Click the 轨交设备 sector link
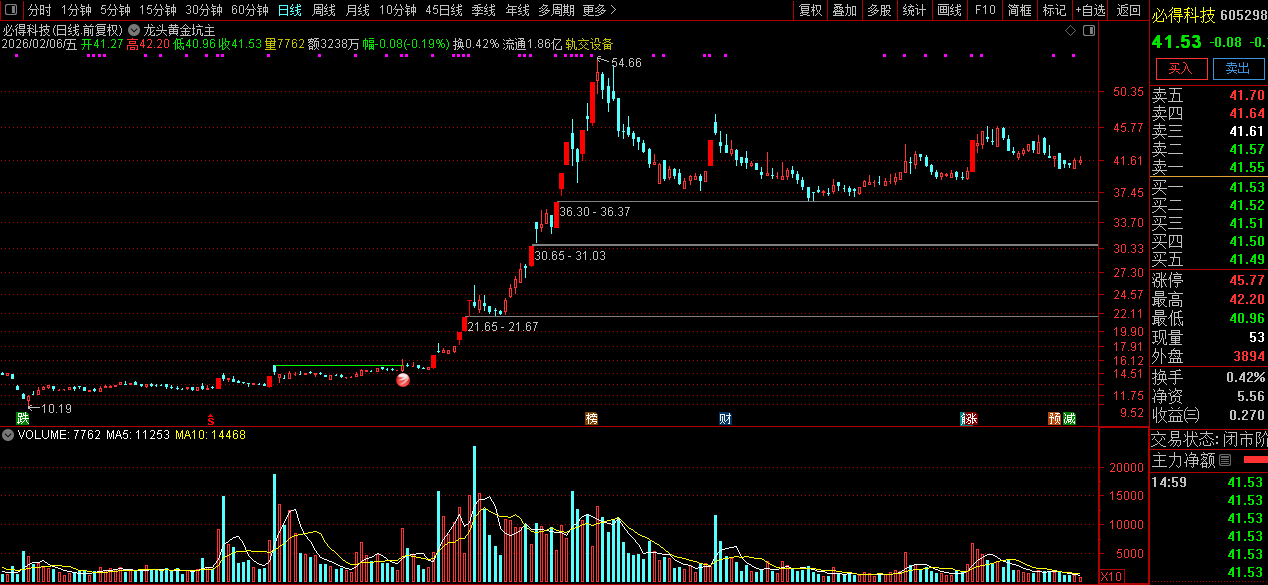 click(x=590, y=45)
